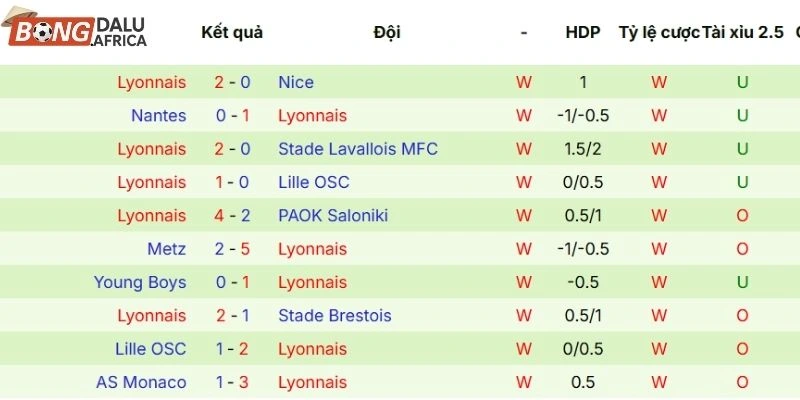Viewport: 800px width, 400px height.
Task: Open the 4 - 2 match score
Action: click(x=232, y=215)
